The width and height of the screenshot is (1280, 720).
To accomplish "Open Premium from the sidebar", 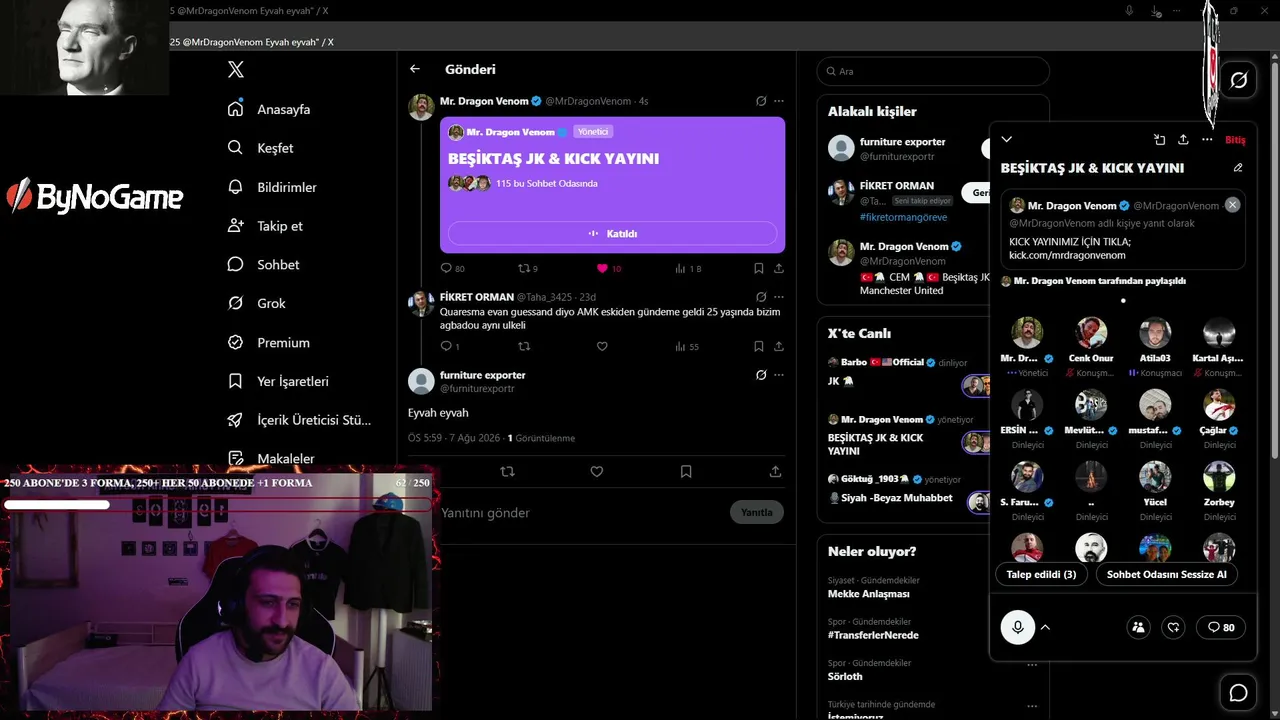I will (x=269, y=342).
